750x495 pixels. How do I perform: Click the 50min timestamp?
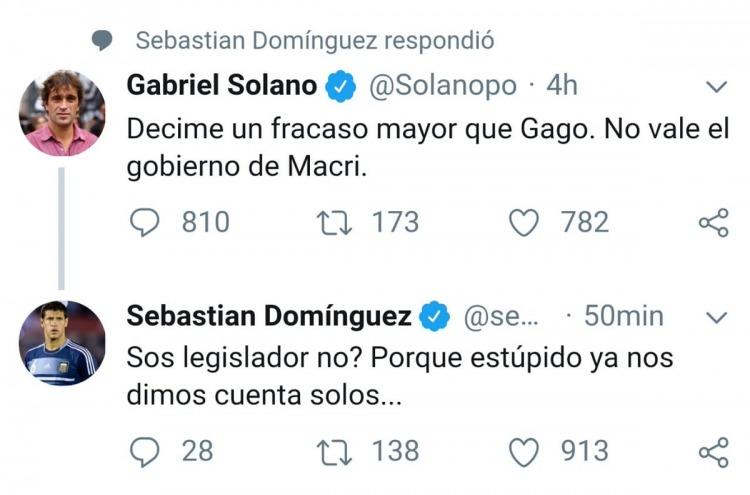coord(624,316)
